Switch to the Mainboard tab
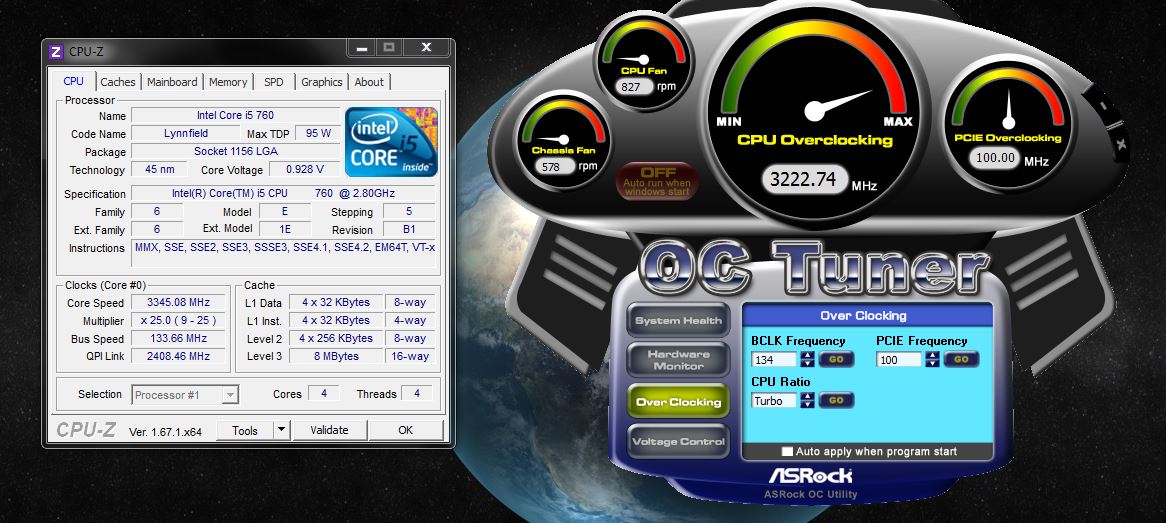Screen dimensions: 1166x523 click(x=172, y=82)
